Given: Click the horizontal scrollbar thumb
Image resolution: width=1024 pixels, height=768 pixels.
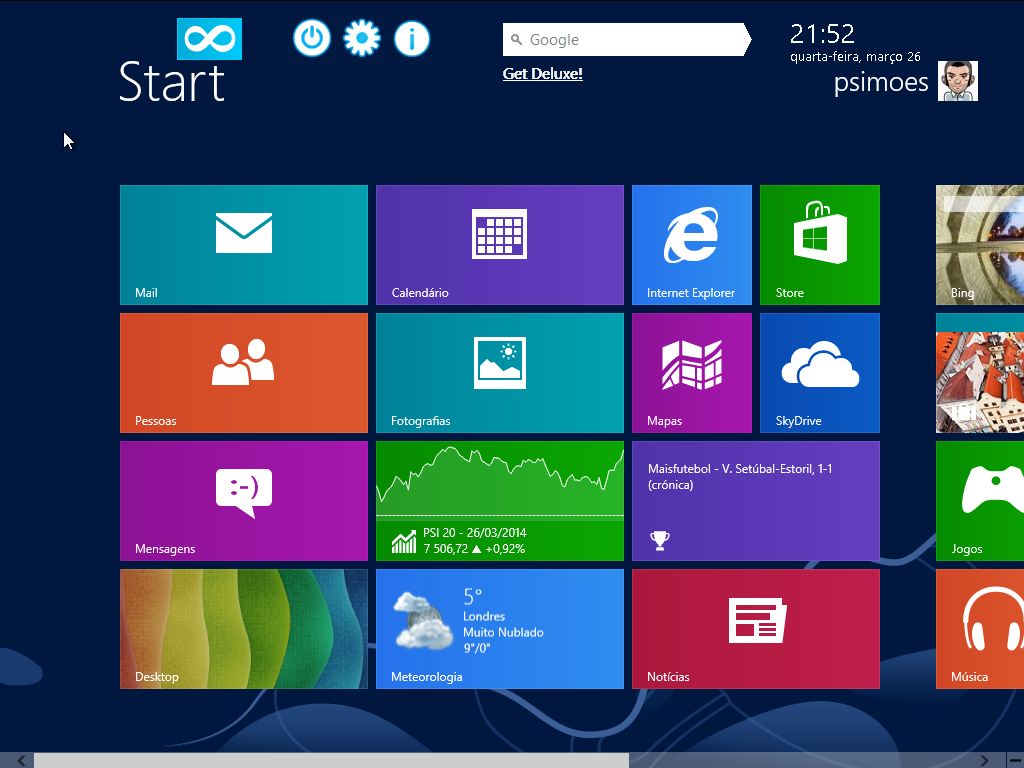Looking at the screenshot, I should coord(331,760).
